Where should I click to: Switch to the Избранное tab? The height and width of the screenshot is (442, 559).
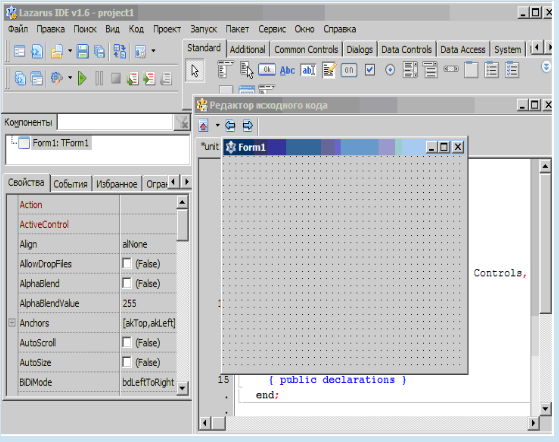(x=117, y=184)
